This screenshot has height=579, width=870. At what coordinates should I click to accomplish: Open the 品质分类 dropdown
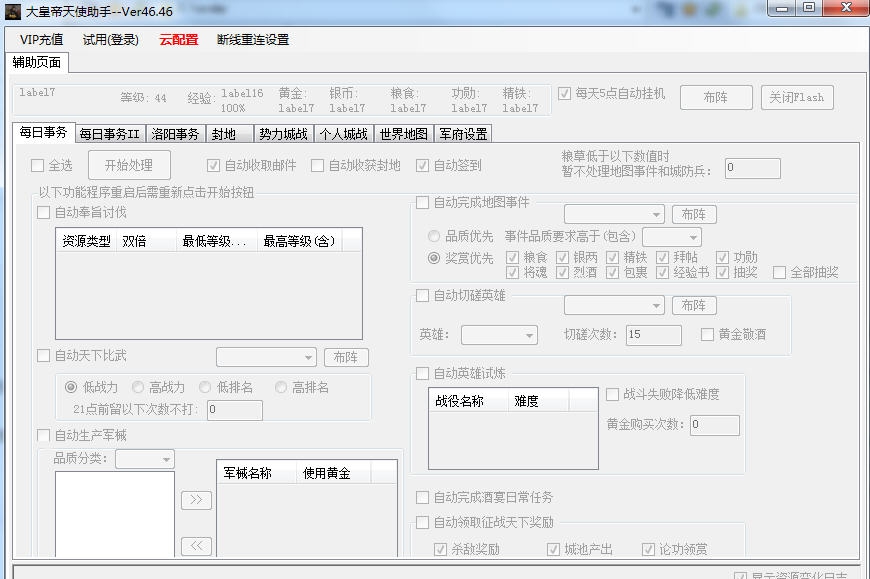coord(145,458)
